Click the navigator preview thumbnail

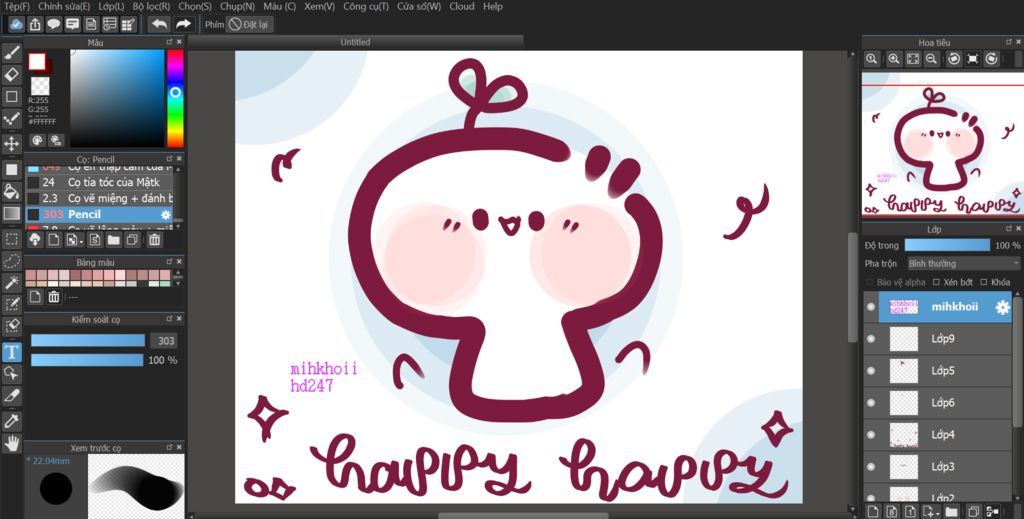coord(941,144)
